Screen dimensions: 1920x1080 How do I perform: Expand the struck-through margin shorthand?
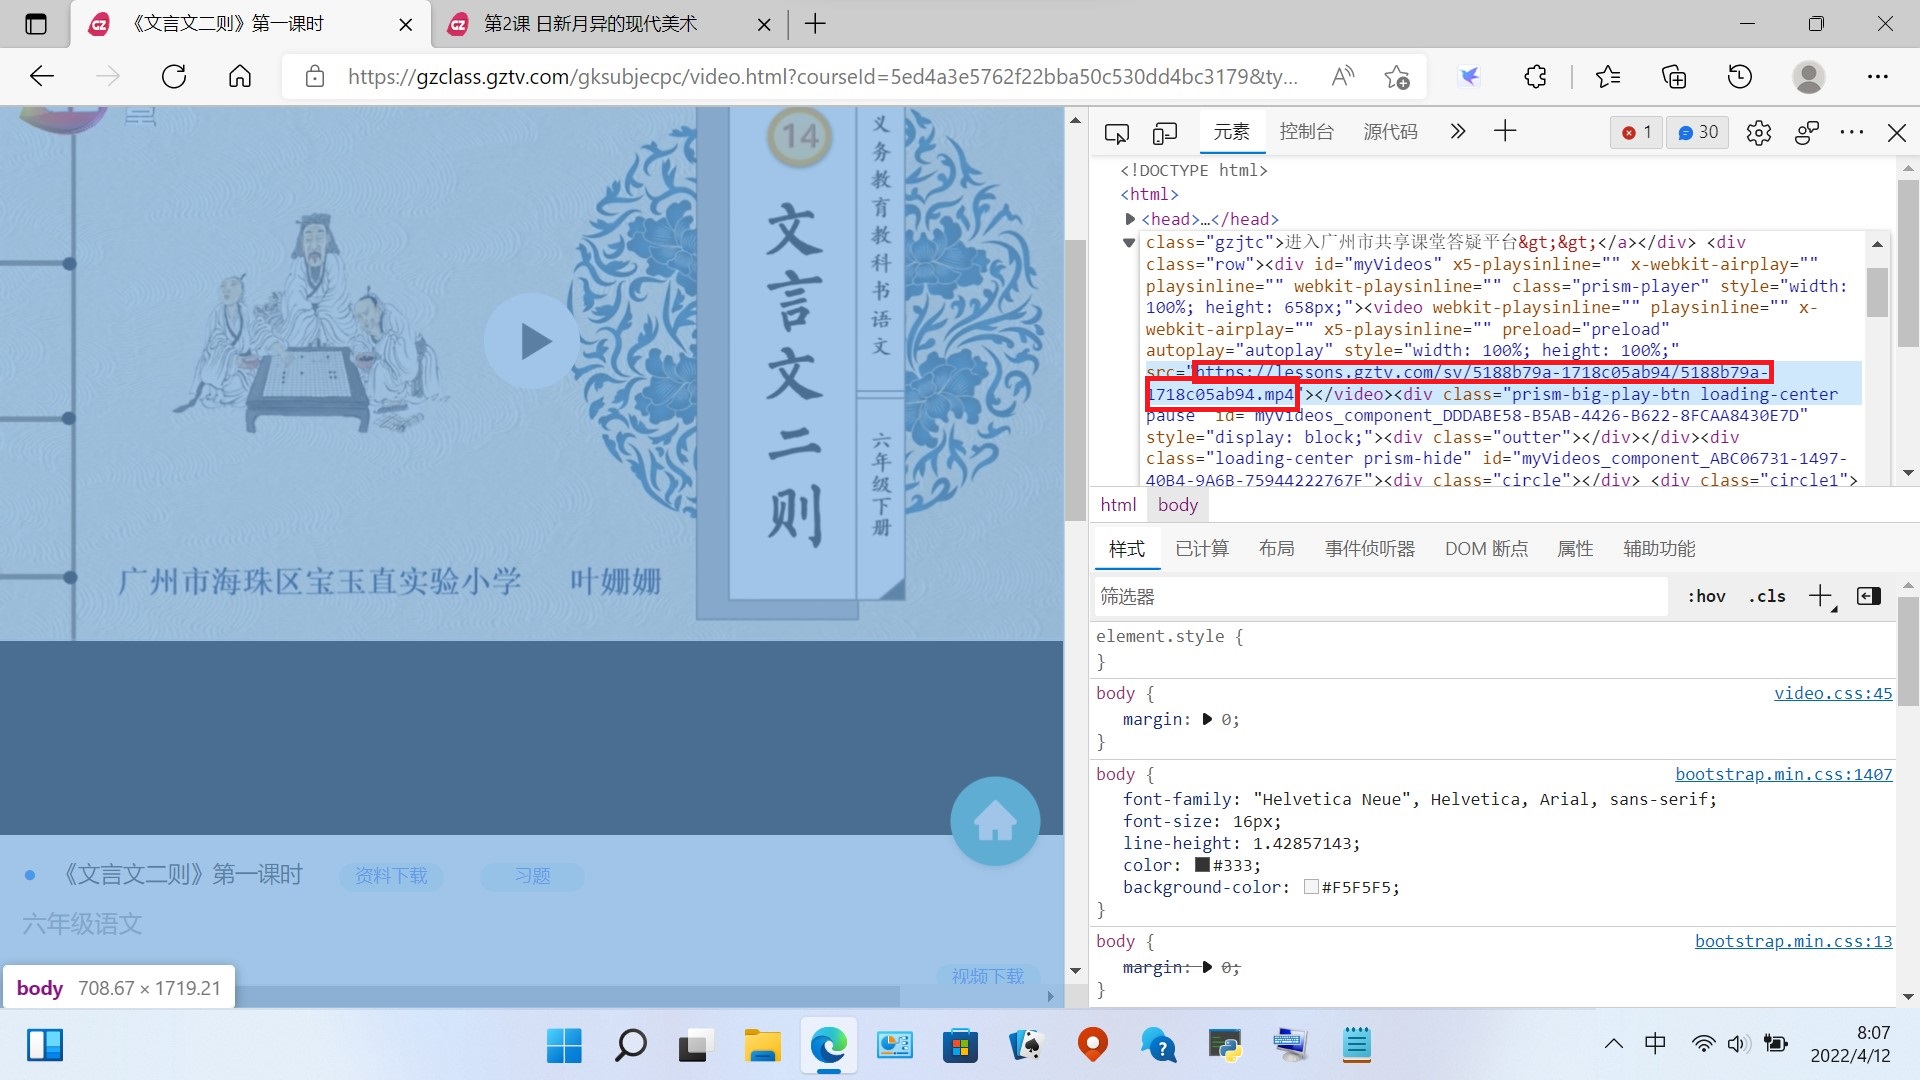(1207, 967)
